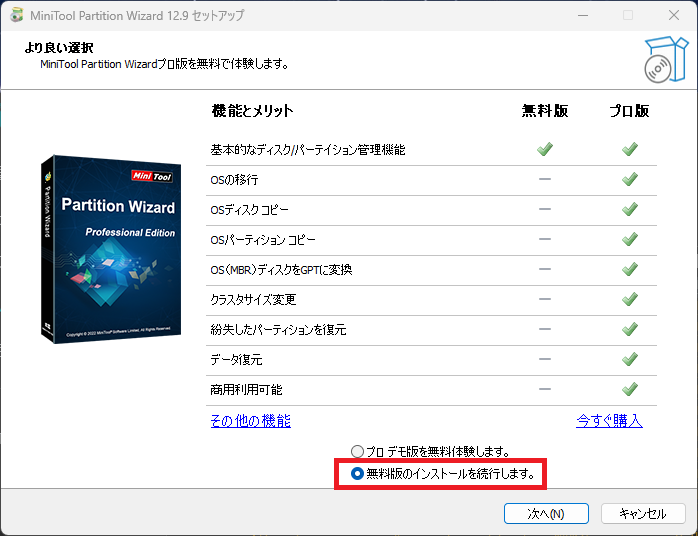Screen dimensions: 698x536
Task: Click Pro checkmark for basic disk management row
Action: 629,149
